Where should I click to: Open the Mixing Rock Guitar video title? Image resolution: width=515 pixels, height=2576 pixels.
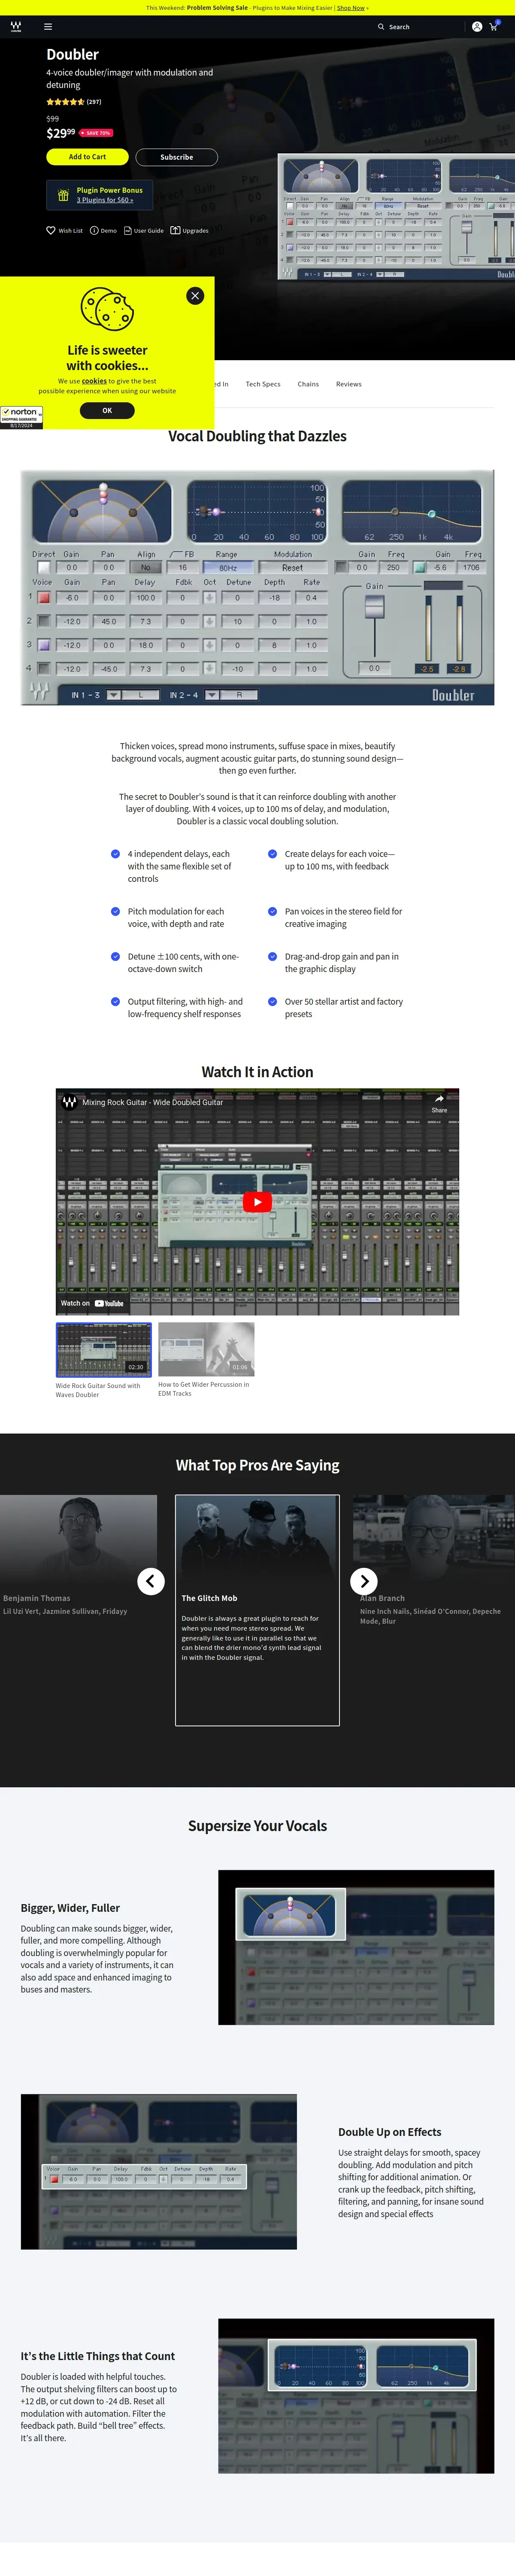coord(153,1102)
